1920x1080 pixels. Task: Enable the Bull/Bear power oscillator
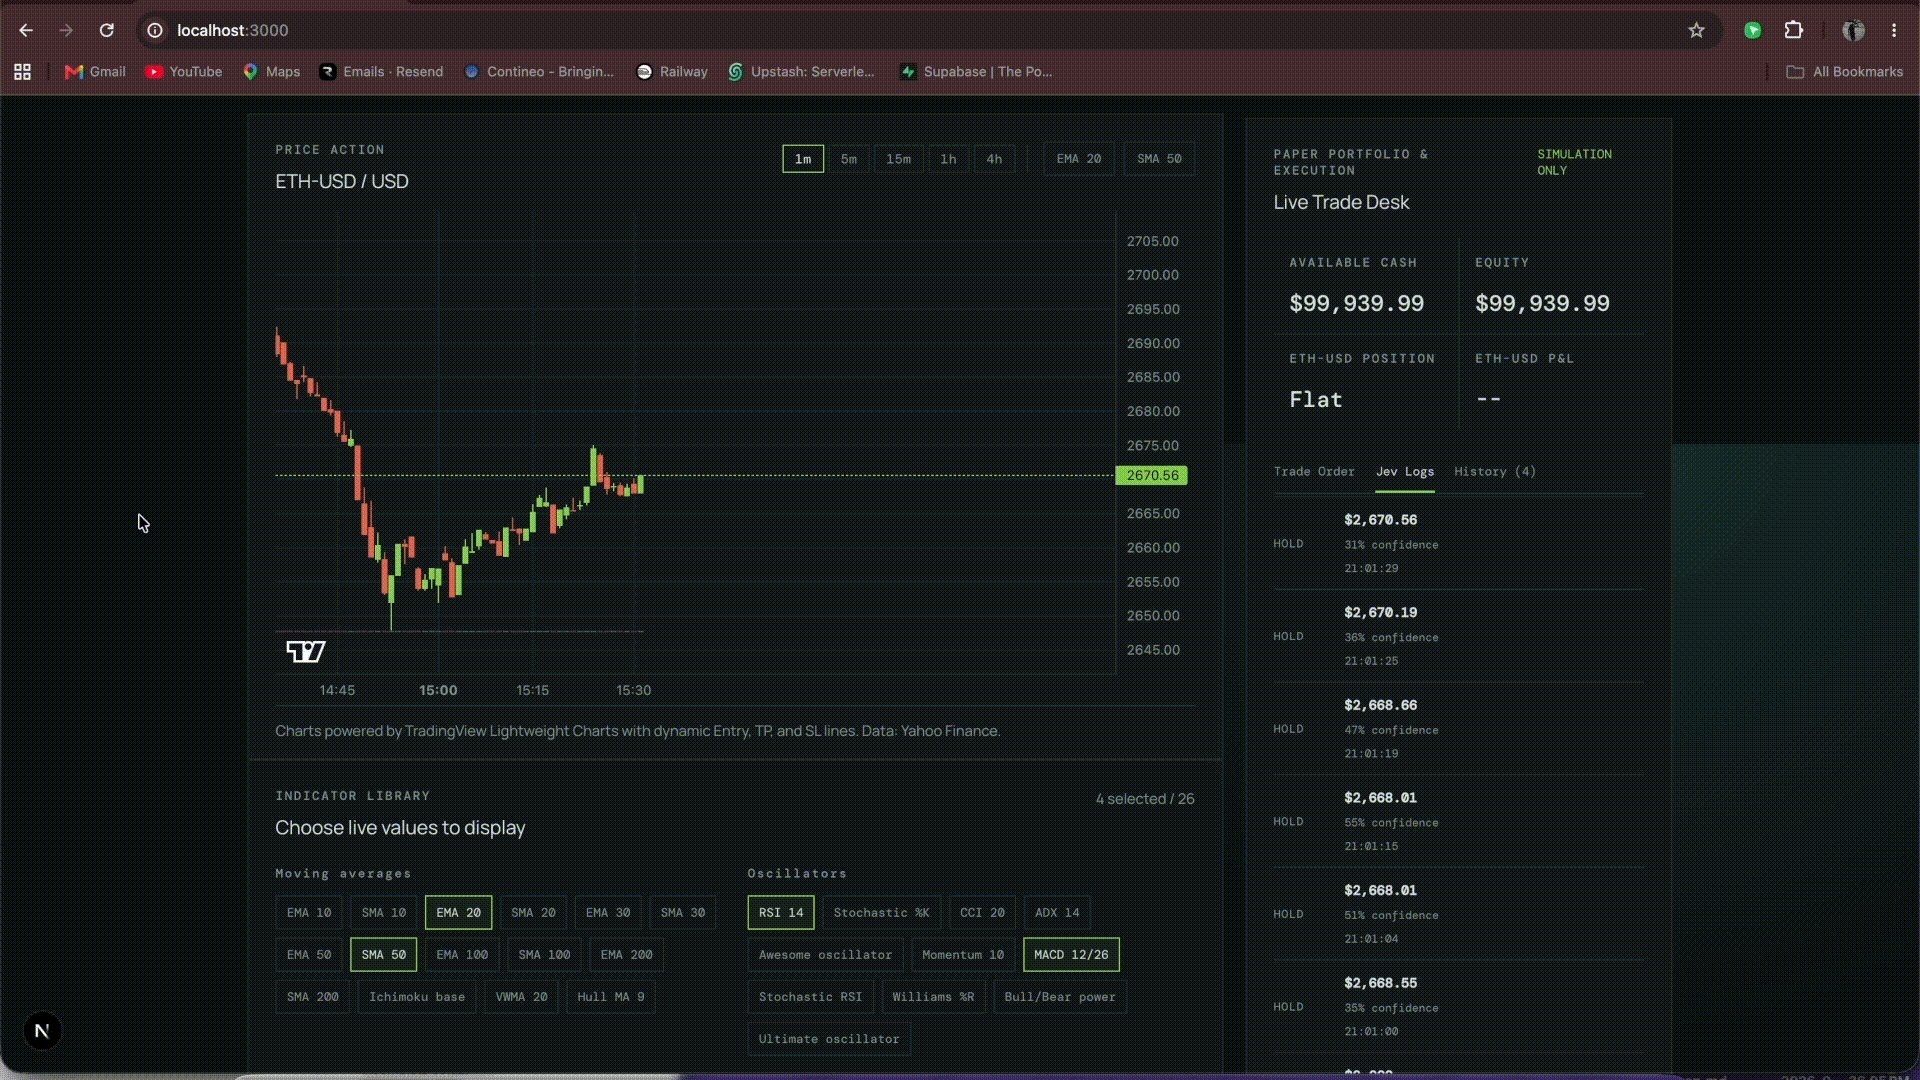(1060, 997)
